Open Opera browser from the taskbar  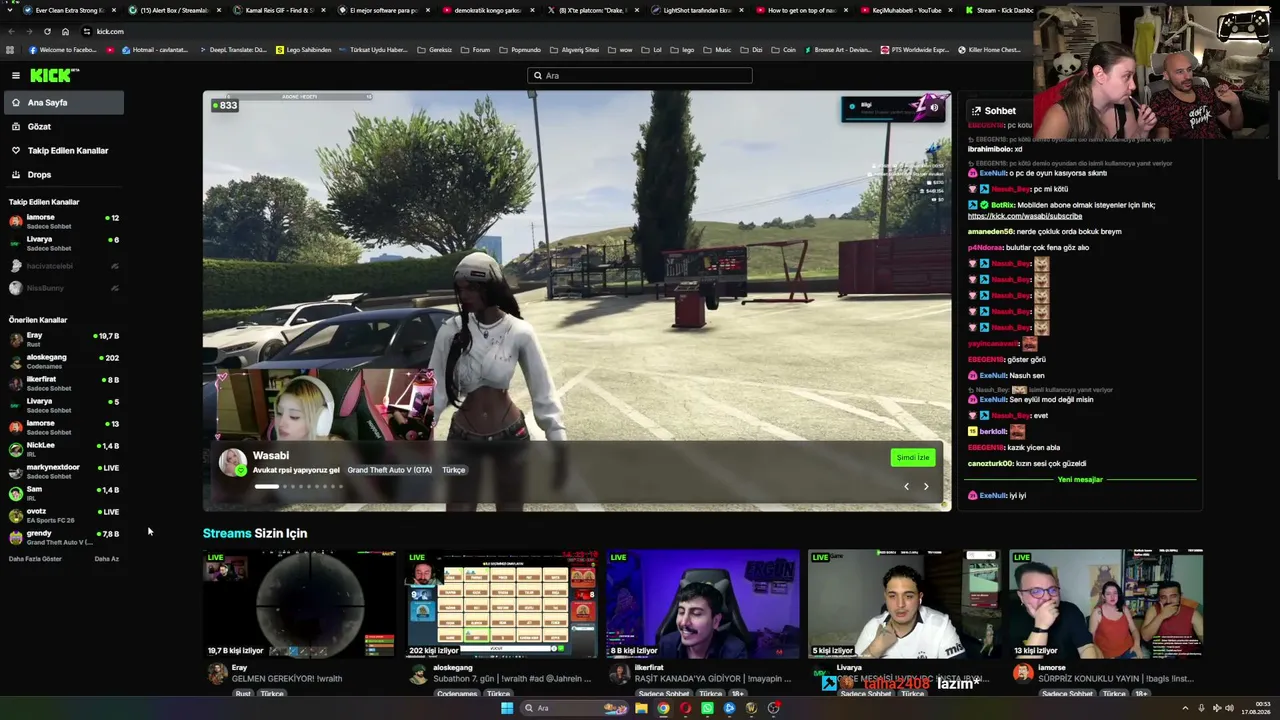pyautogui.click(x=685, y=708)
